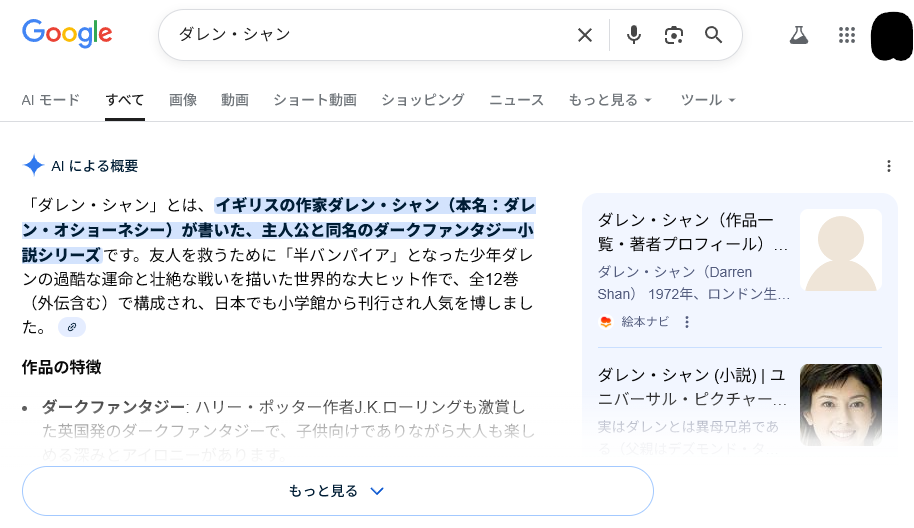Screen dimensions: 914x528
Task: Click the Google logo
Action: coord(67,33)
